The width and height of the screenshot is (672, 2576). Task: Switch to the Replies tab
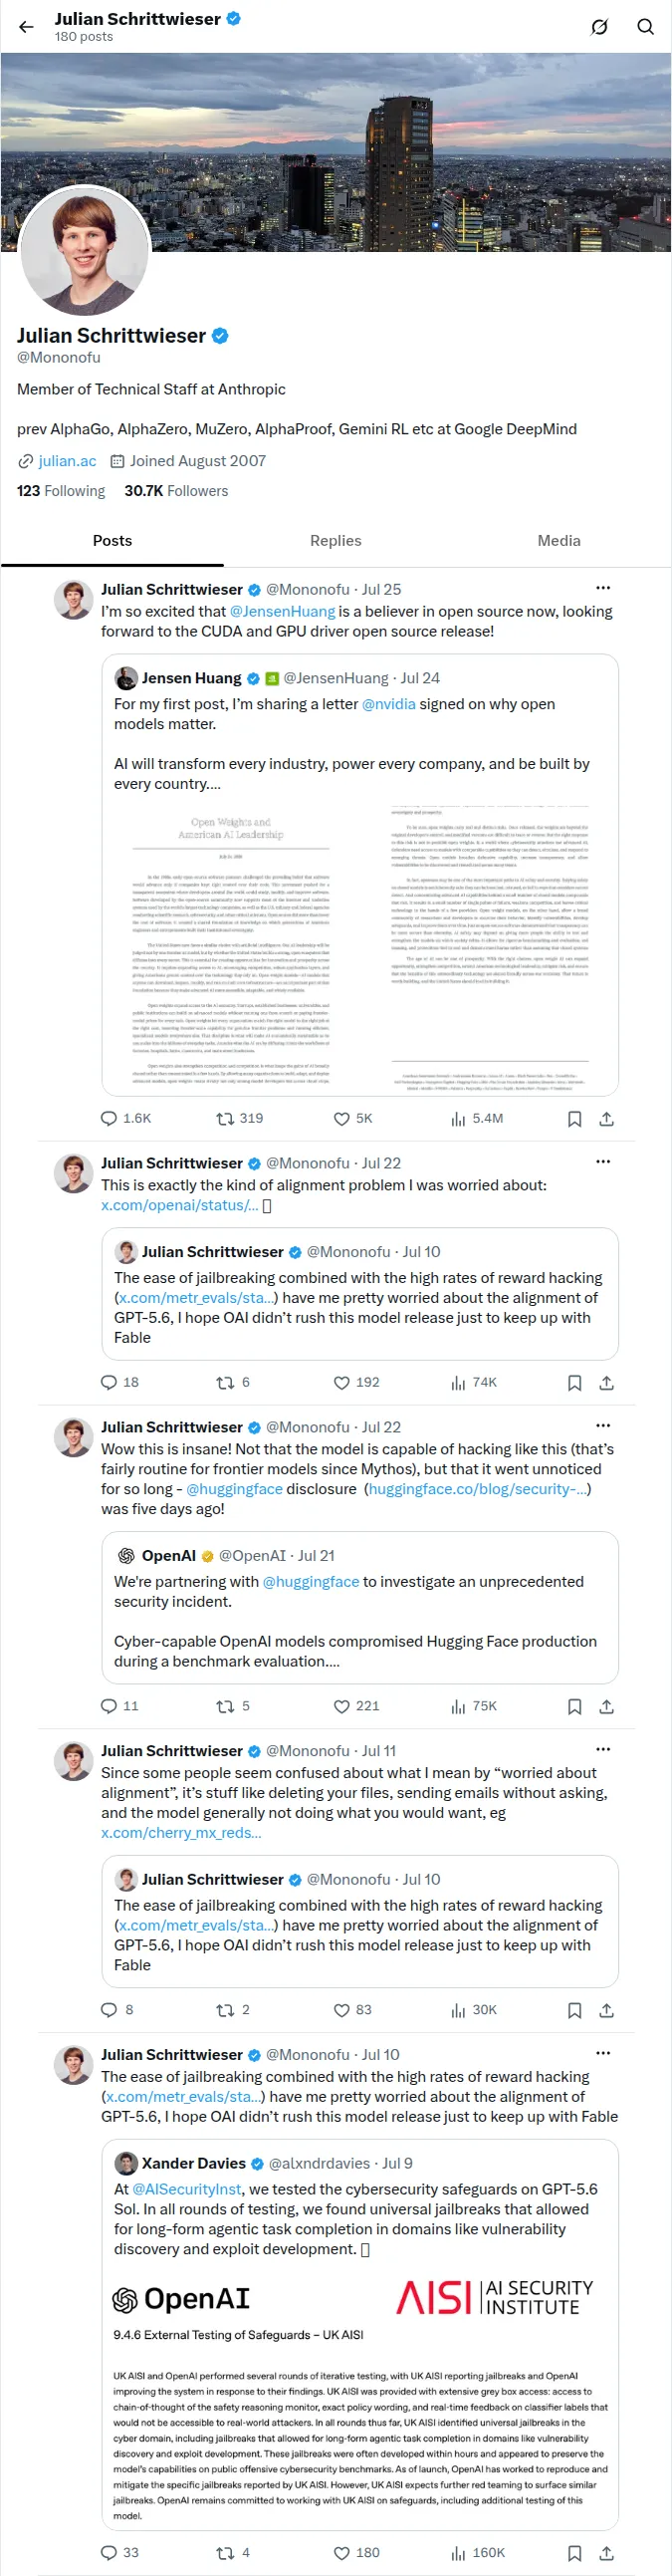point(336,541)
